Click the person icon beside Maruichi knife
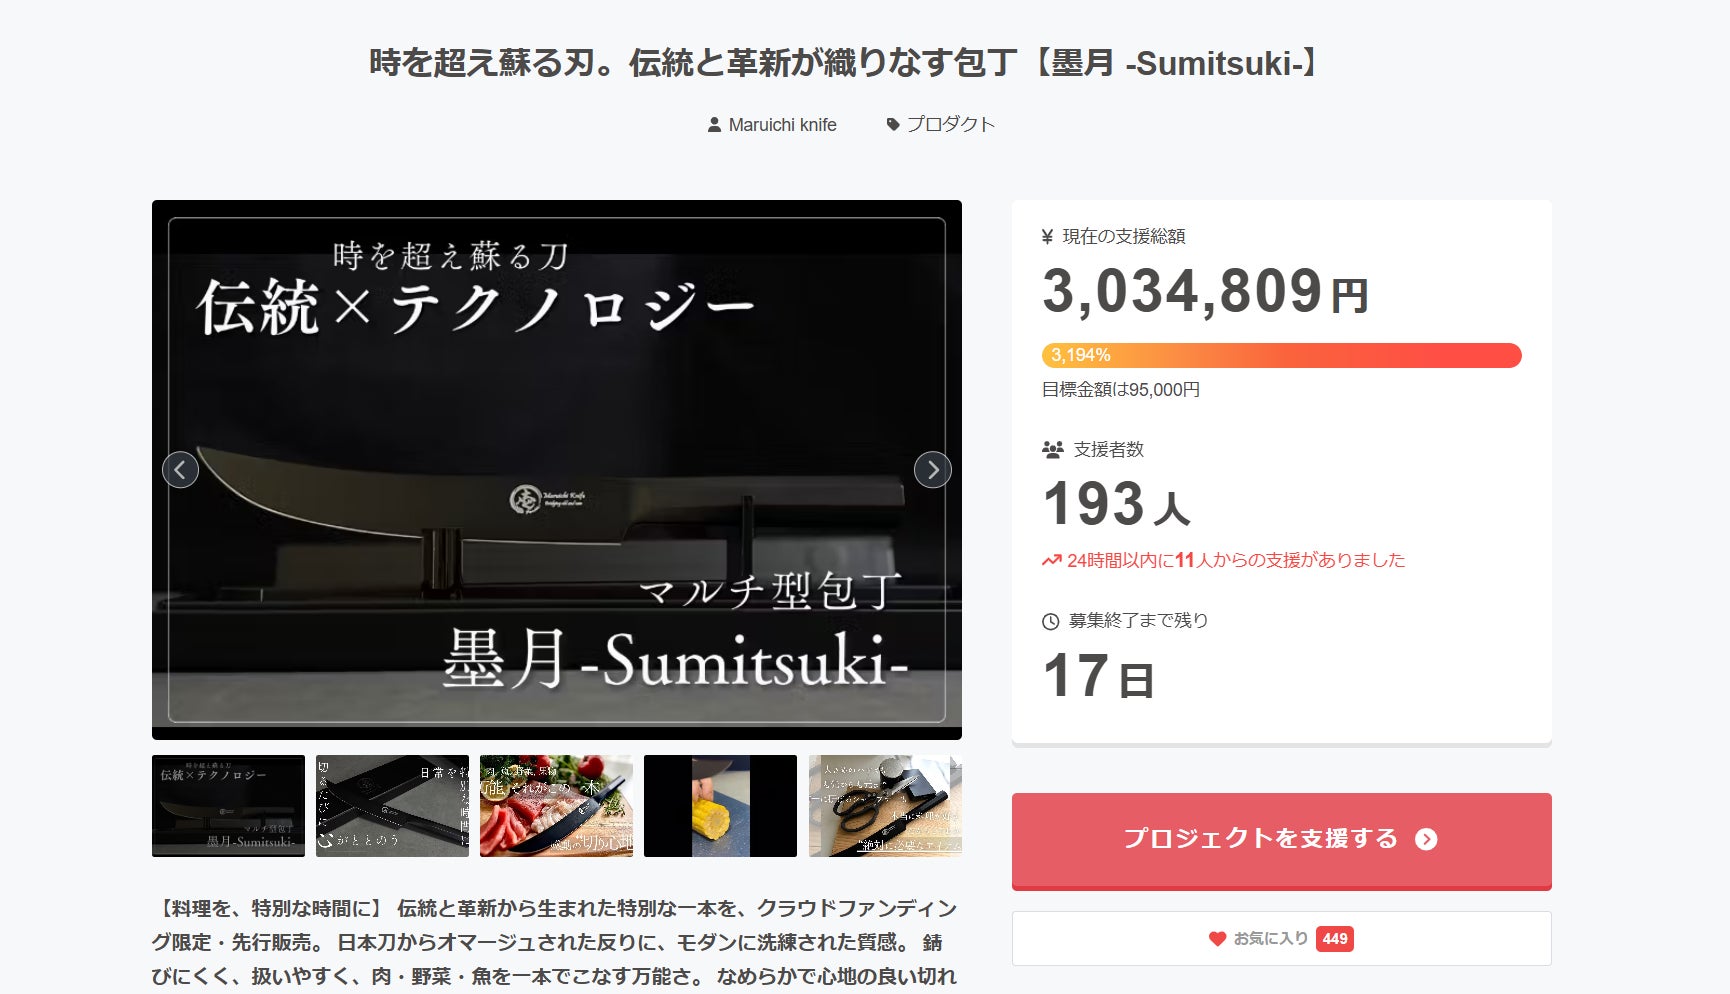The image size is (1730, 994). pyautogui.click(x=714, y=125)
